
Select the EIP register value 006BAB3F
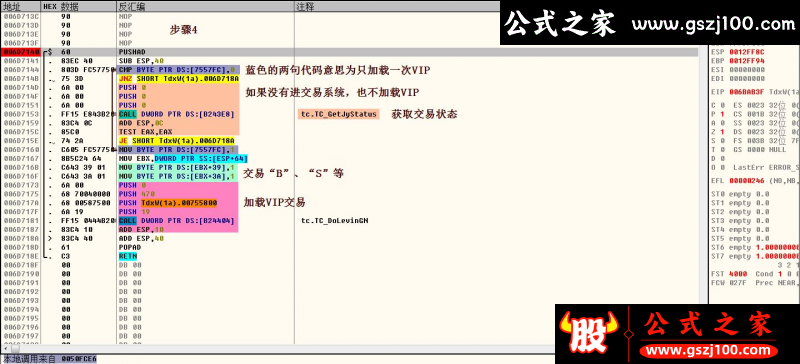[746, 92]
